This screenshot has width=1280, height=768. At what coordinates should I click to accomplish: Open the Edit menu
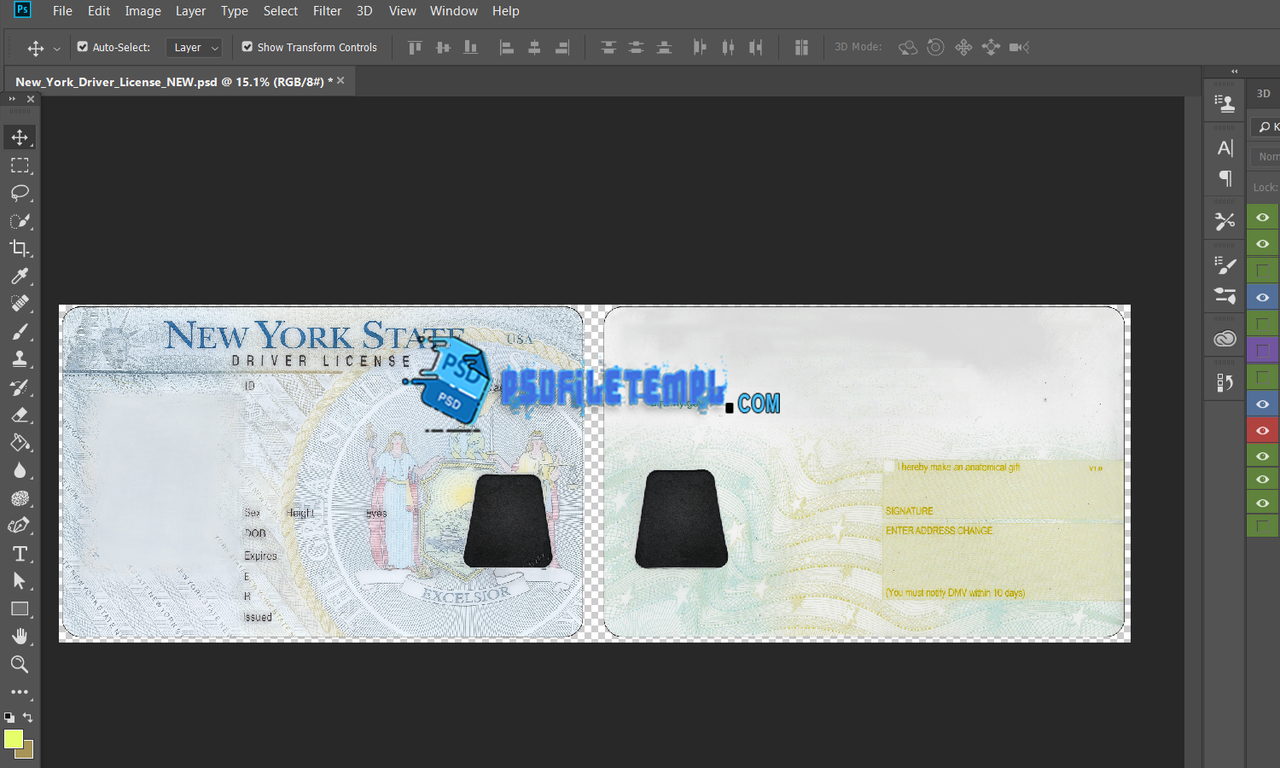pyautogui.click(x=99, y=11)
